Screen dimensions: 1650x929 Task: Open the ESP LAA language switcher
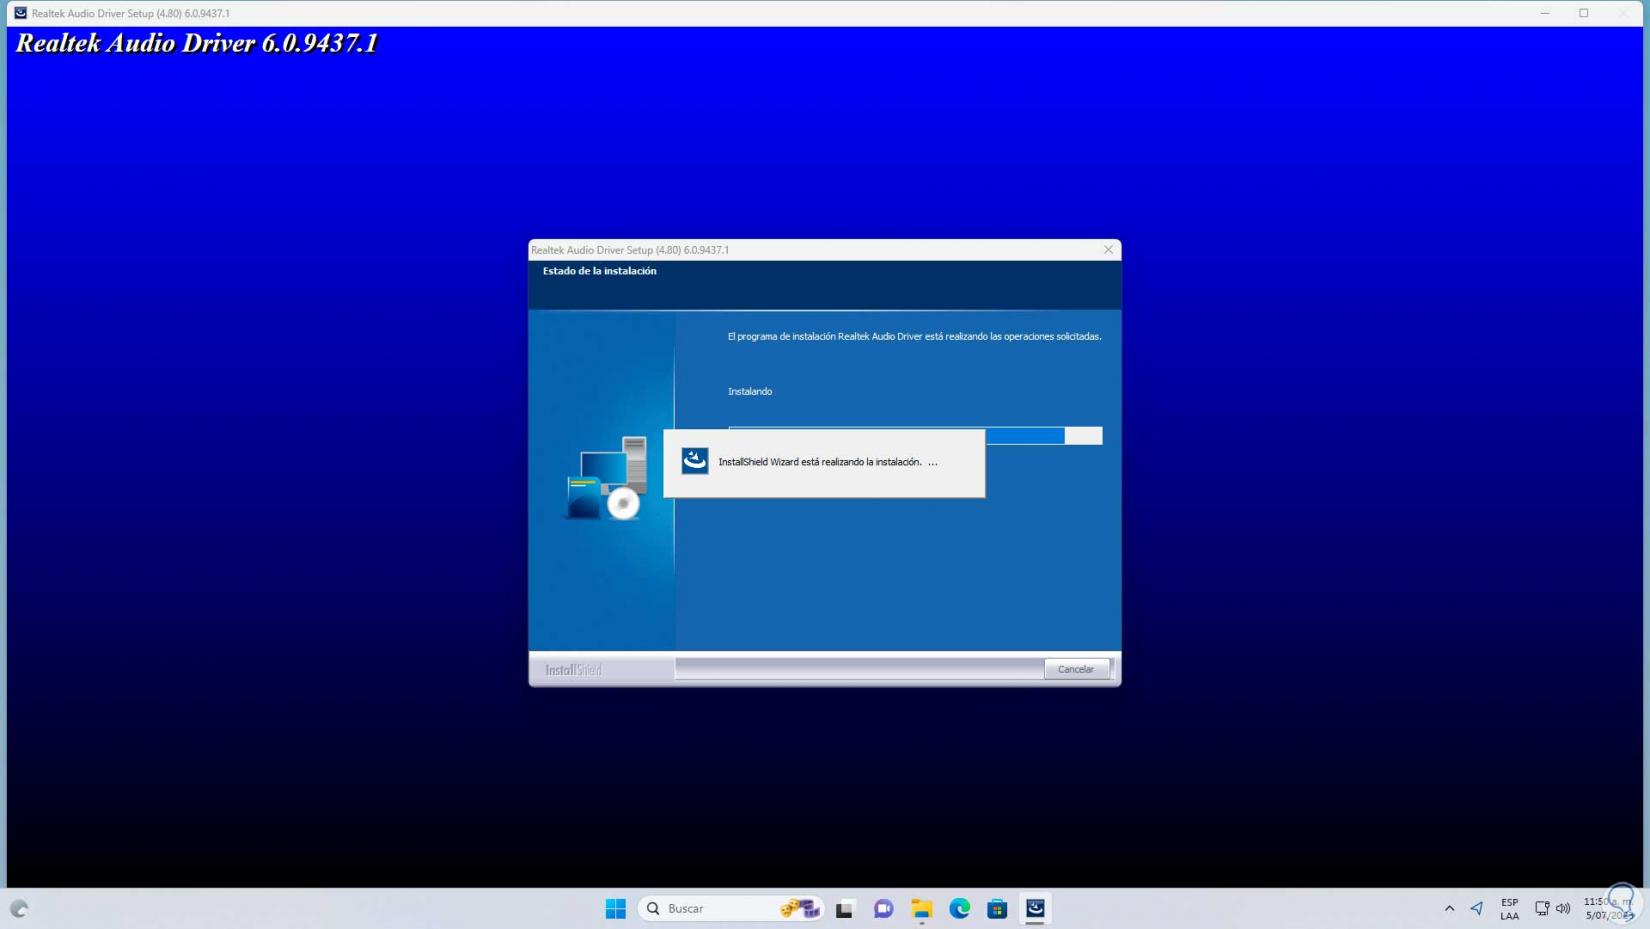point(1509,908)
